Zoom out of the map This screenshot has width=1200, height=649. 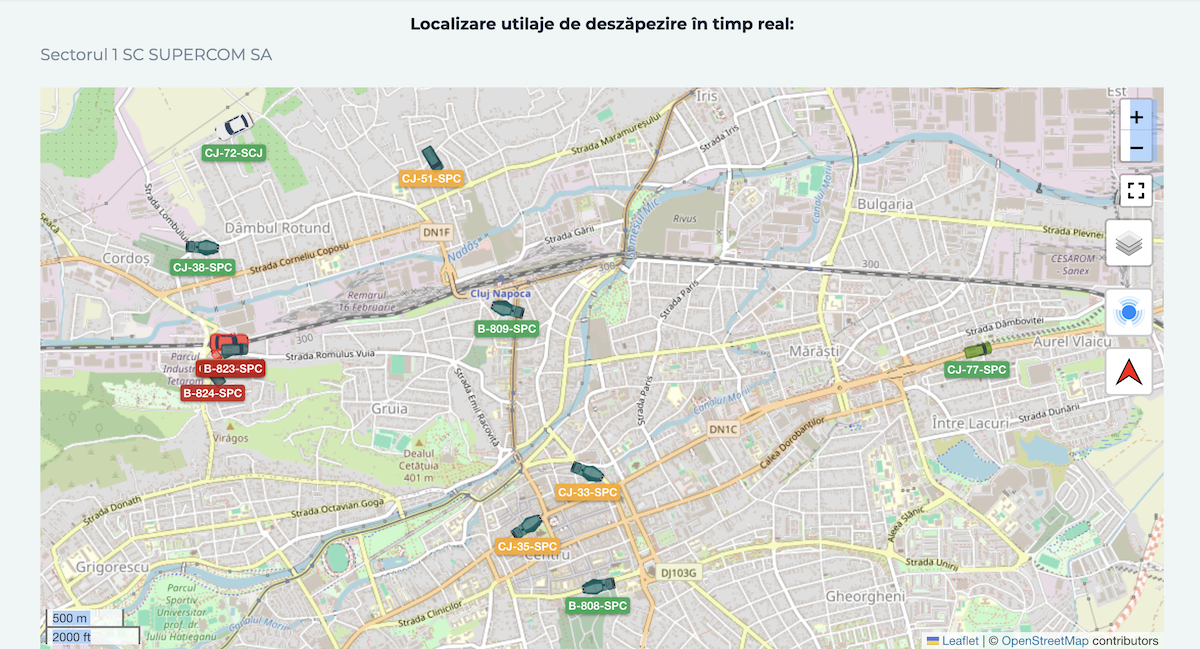click(1136, 149)
